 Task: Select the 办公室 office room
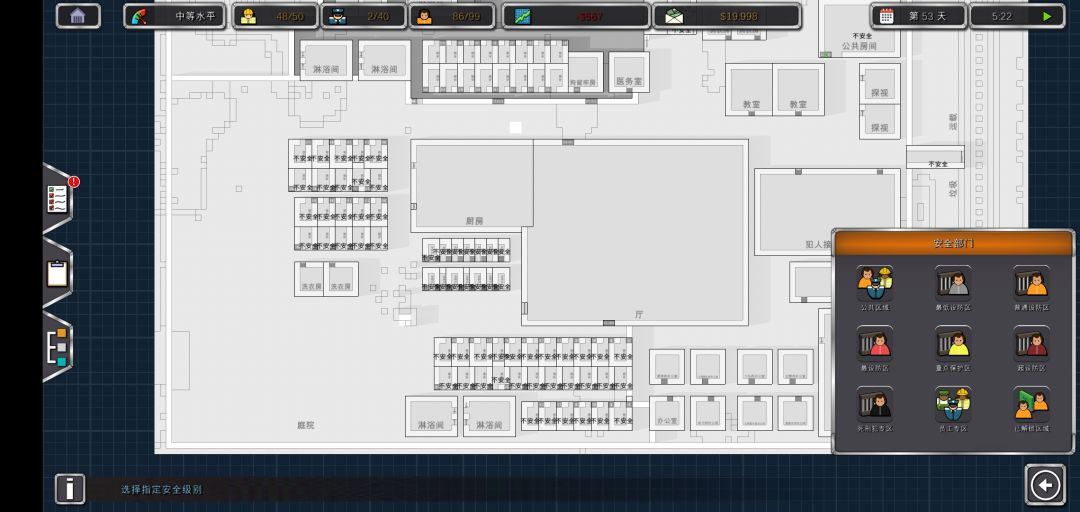point(667,413)
